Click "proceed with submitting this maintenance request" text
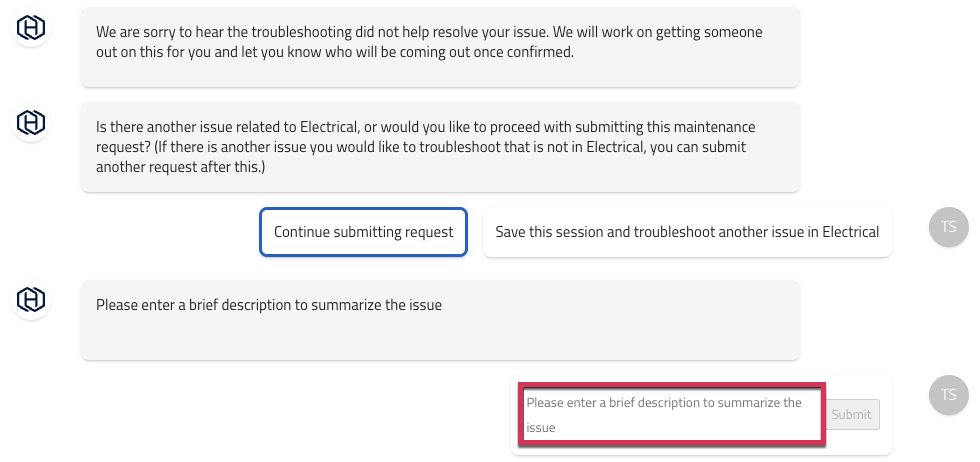 (600, 127)
